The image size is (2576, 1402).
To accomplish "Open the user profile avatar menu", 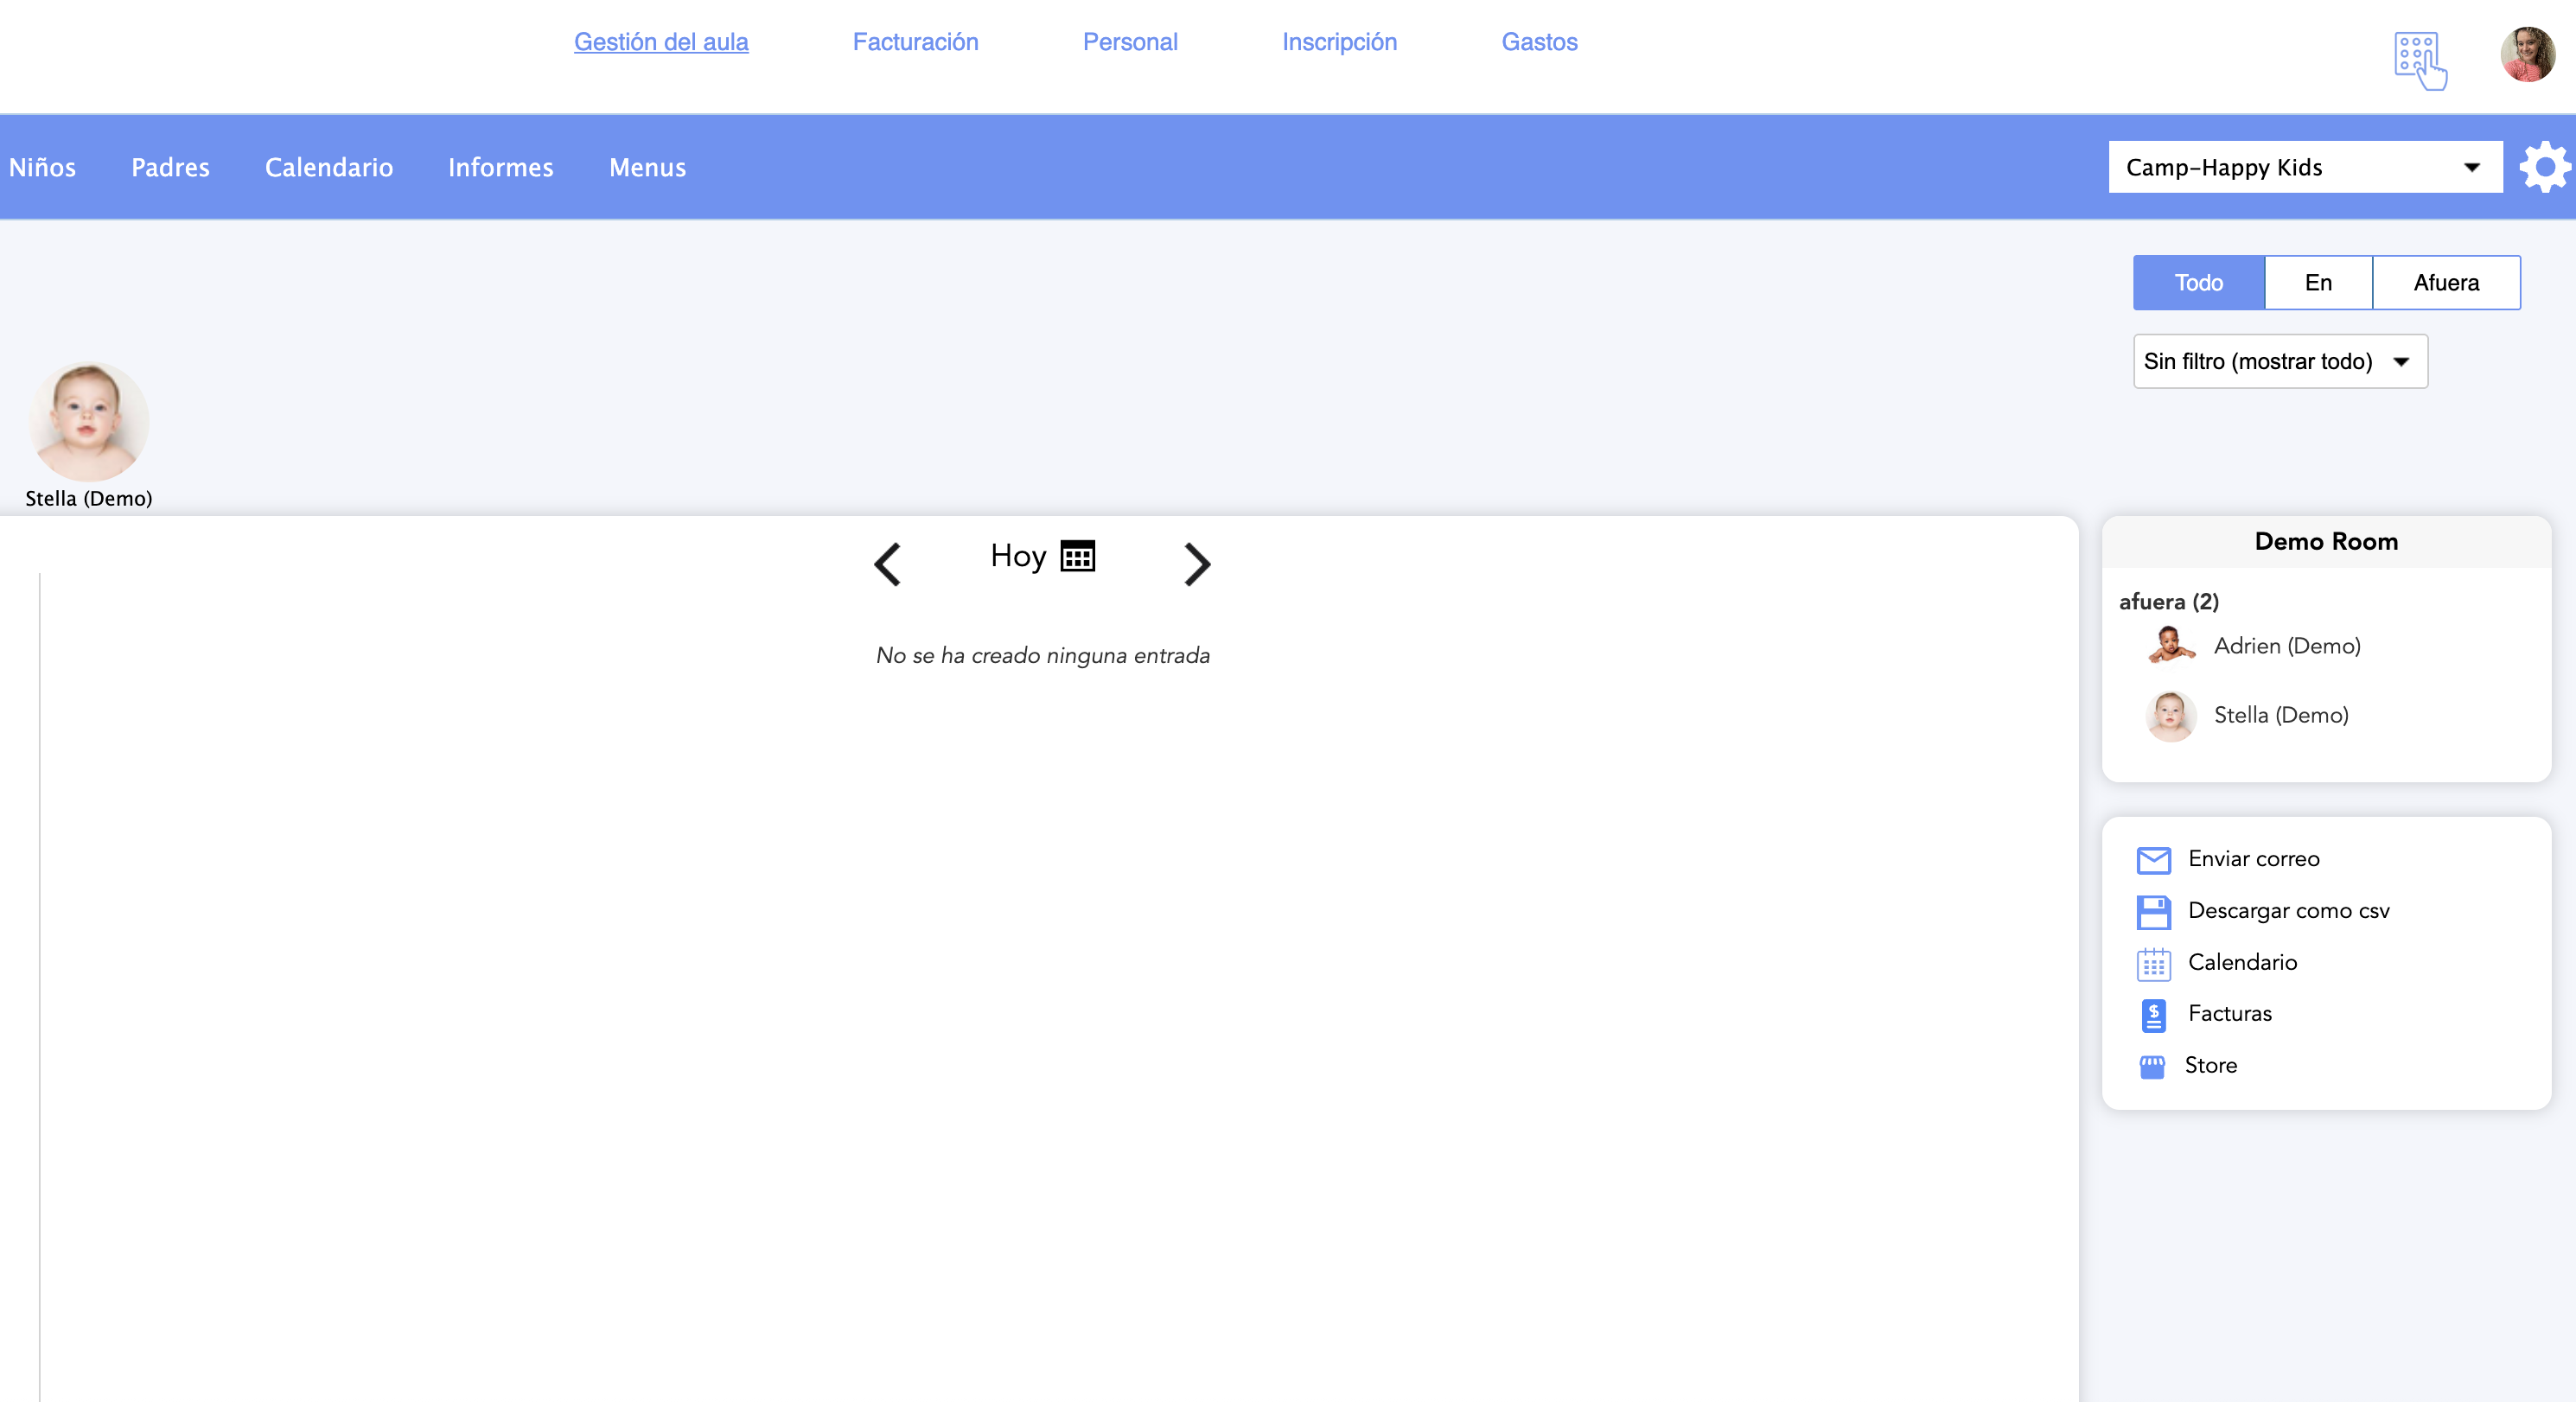I will pyautogui.click(x=2526, y=55).
